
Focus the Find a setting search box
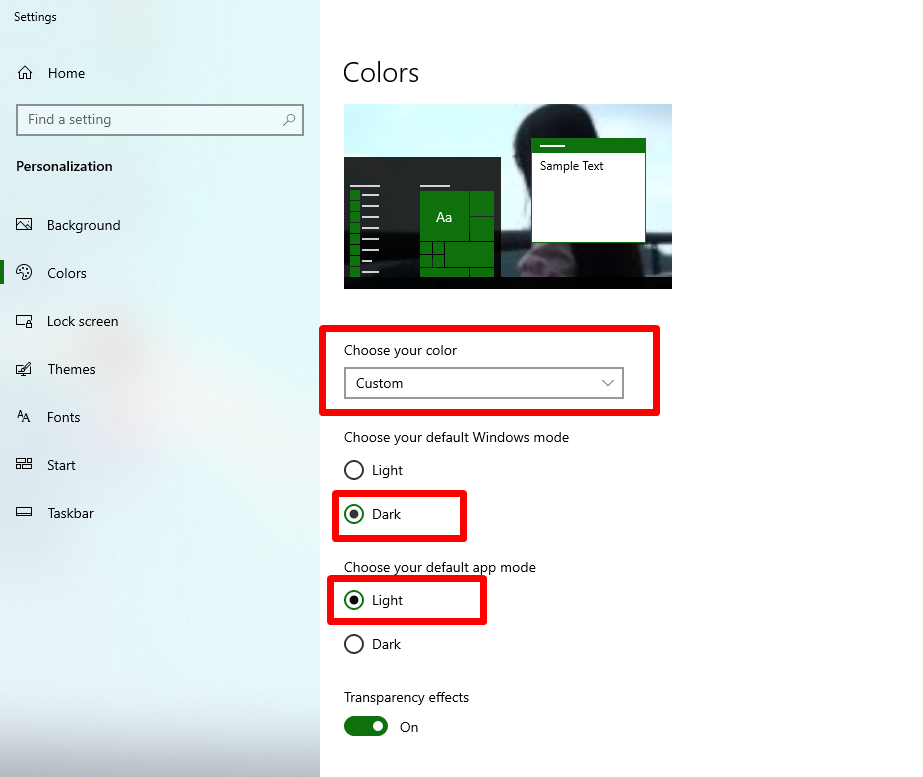coord(160,120)
